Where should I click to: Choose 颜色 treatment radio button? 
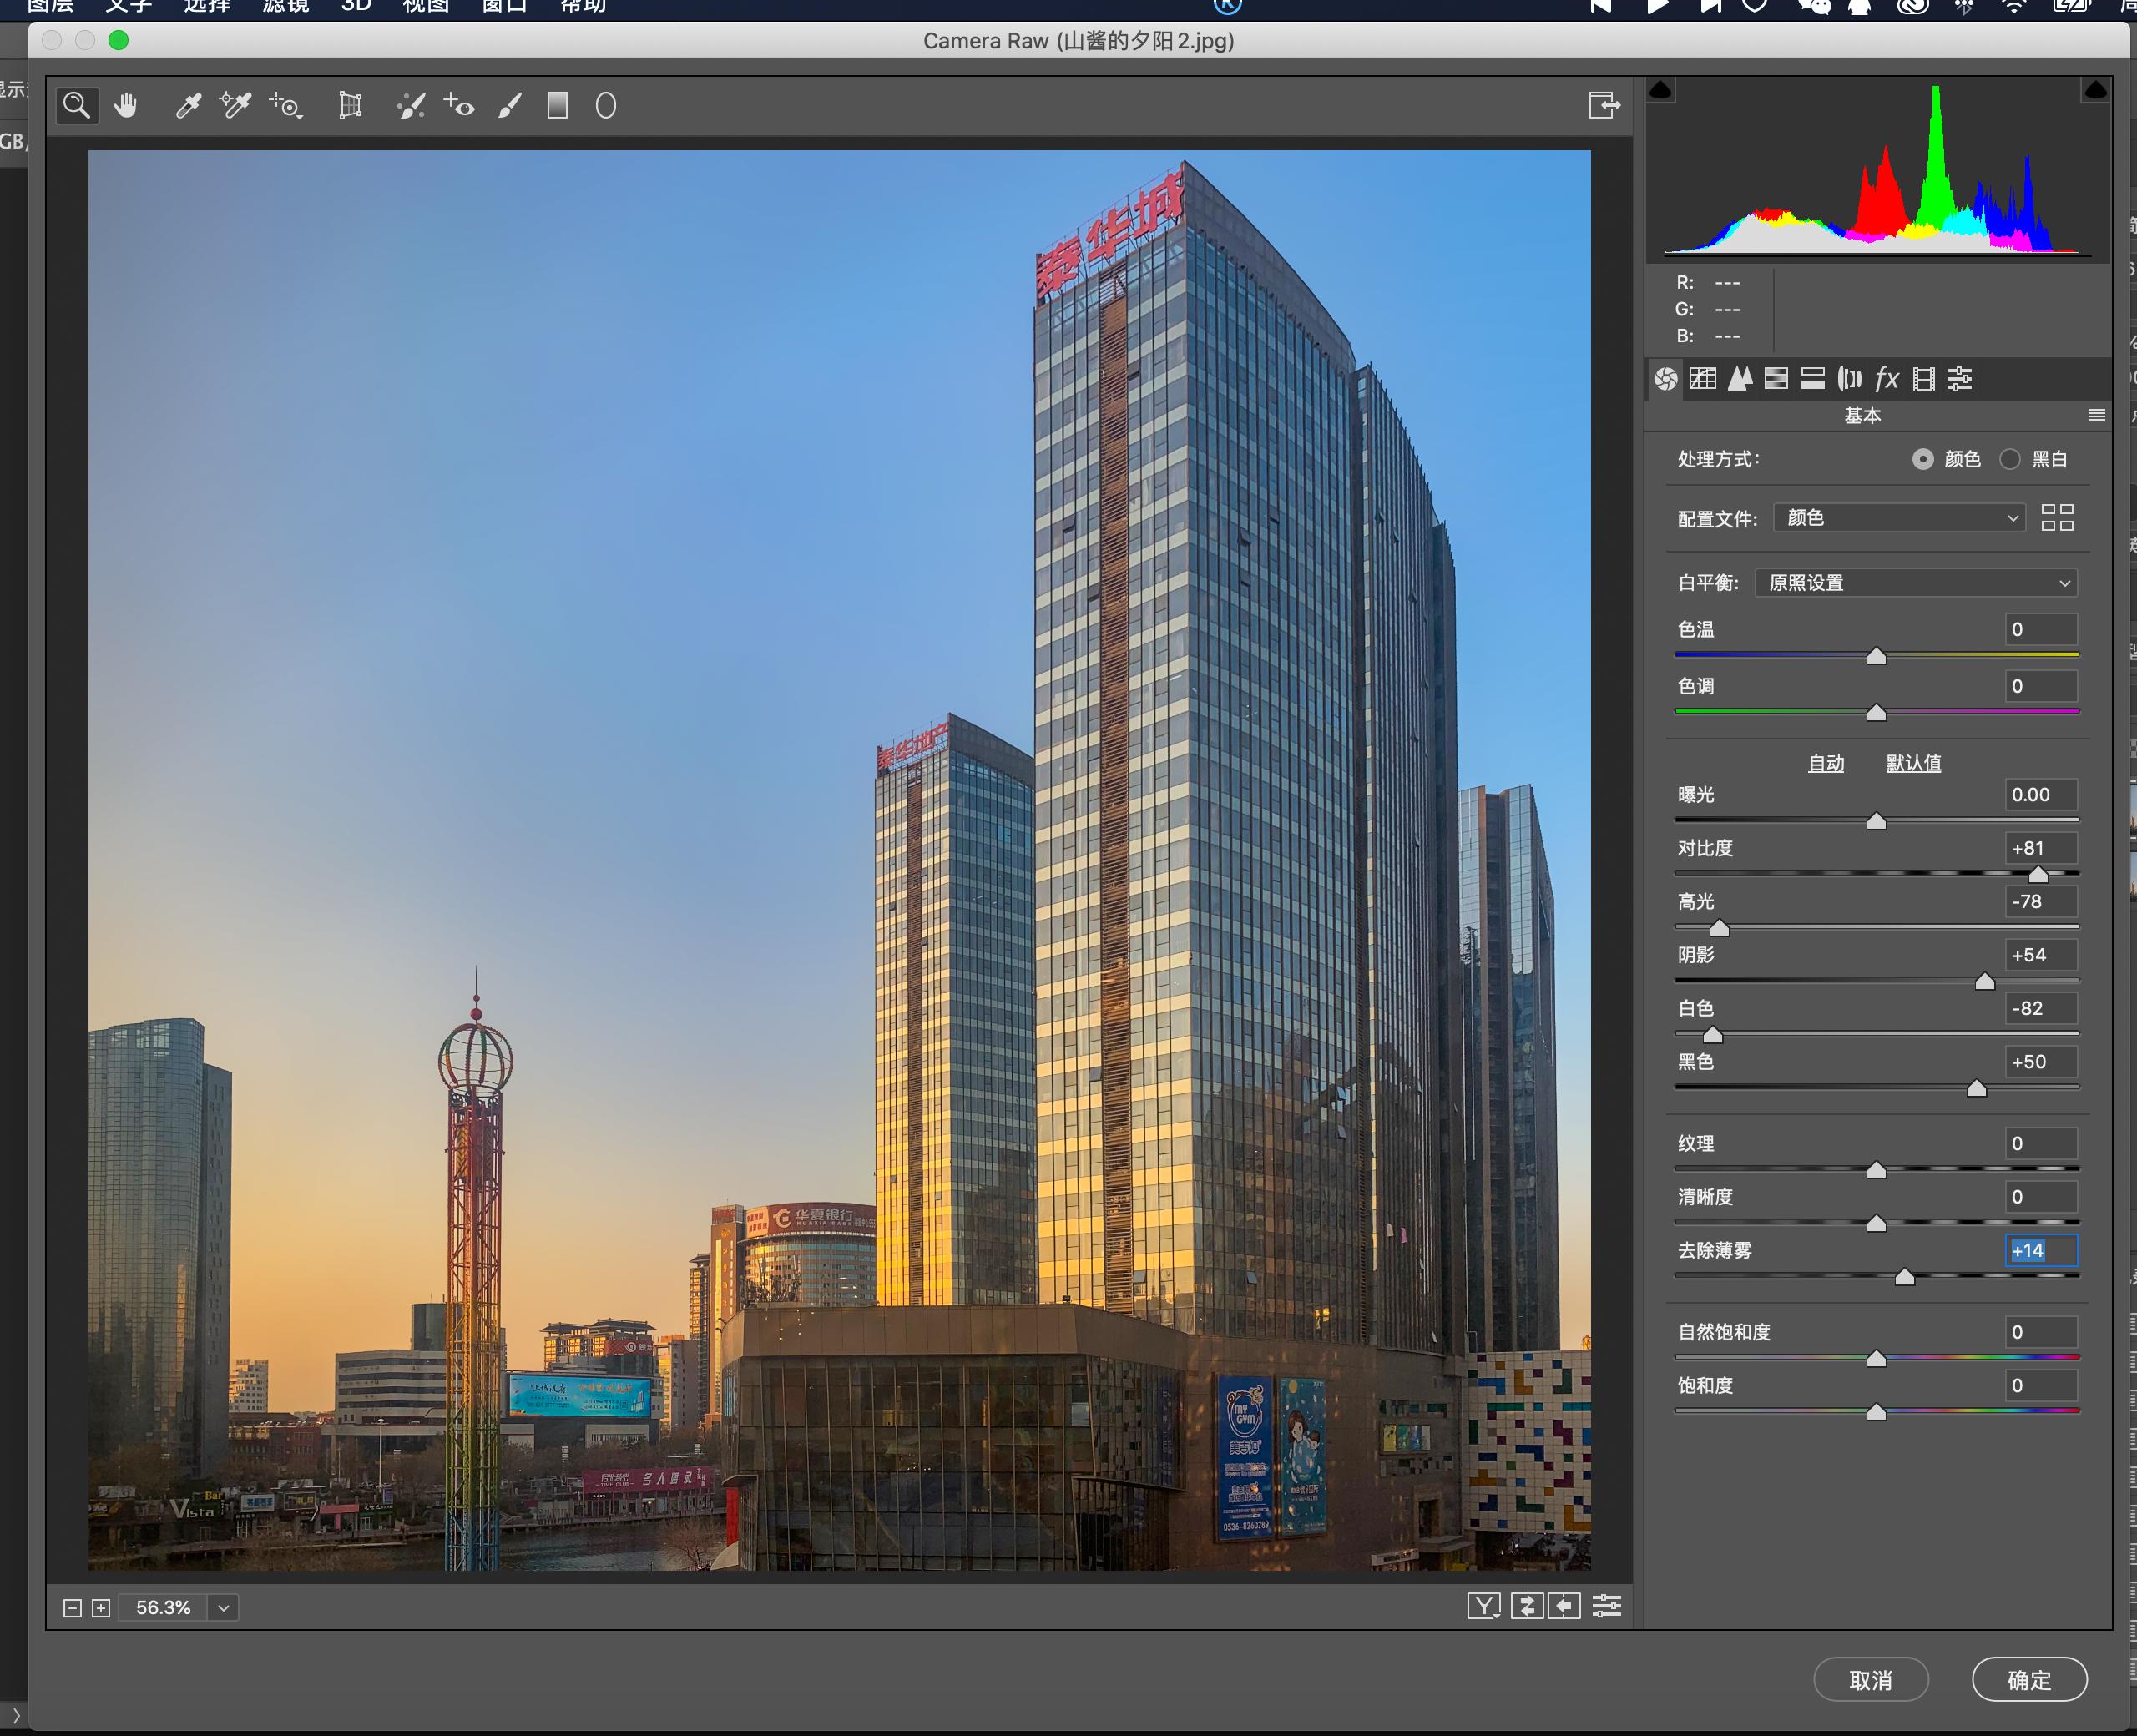(x=1922, y=459)
